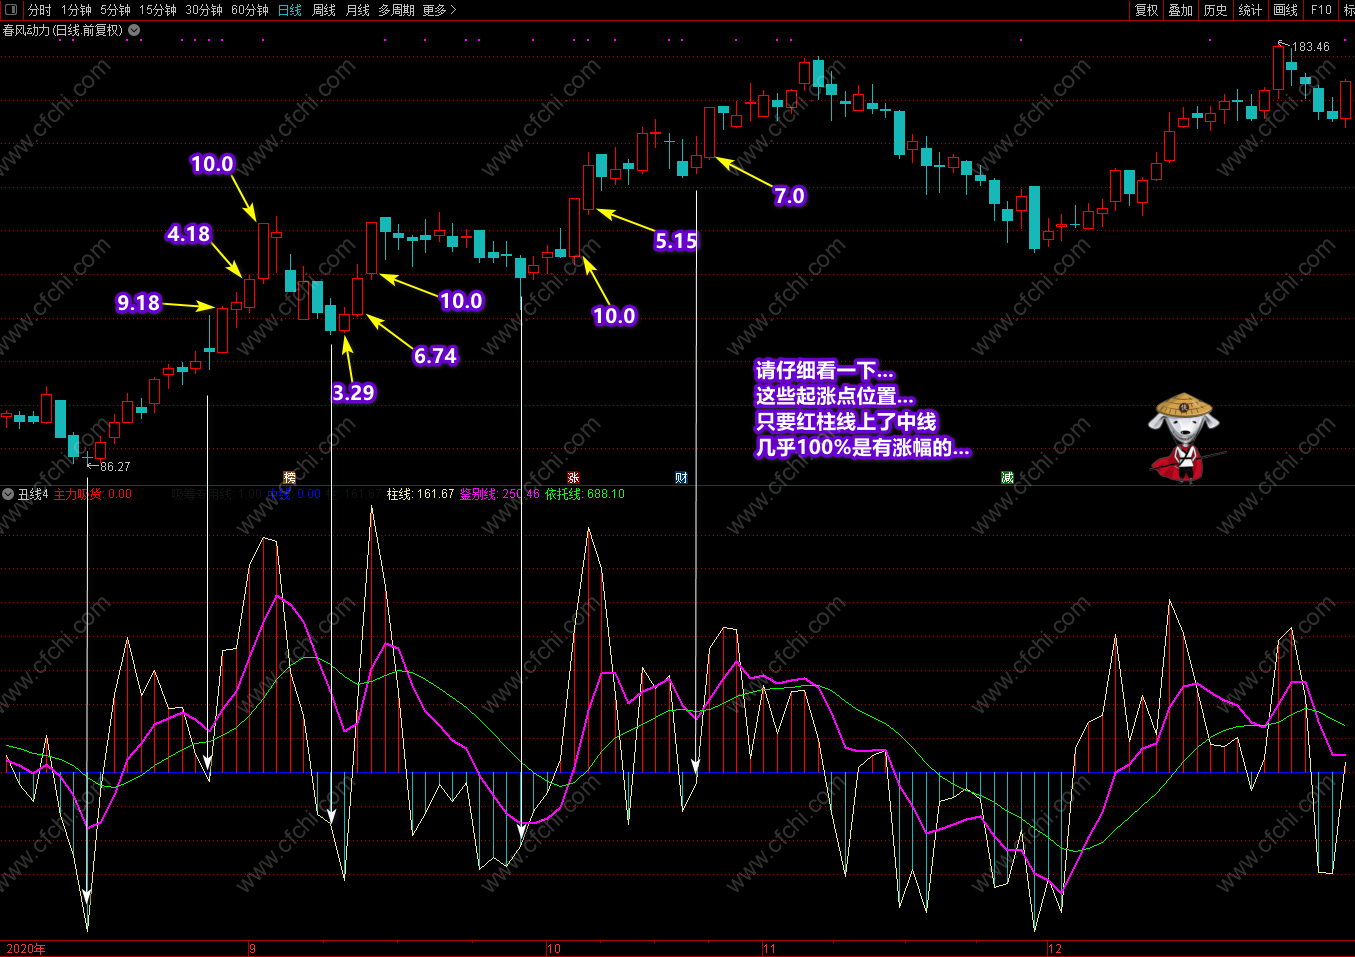1355x957 pixels.
Task: Select the 60分钟 period tab
Action: click(x=249, y=10)
